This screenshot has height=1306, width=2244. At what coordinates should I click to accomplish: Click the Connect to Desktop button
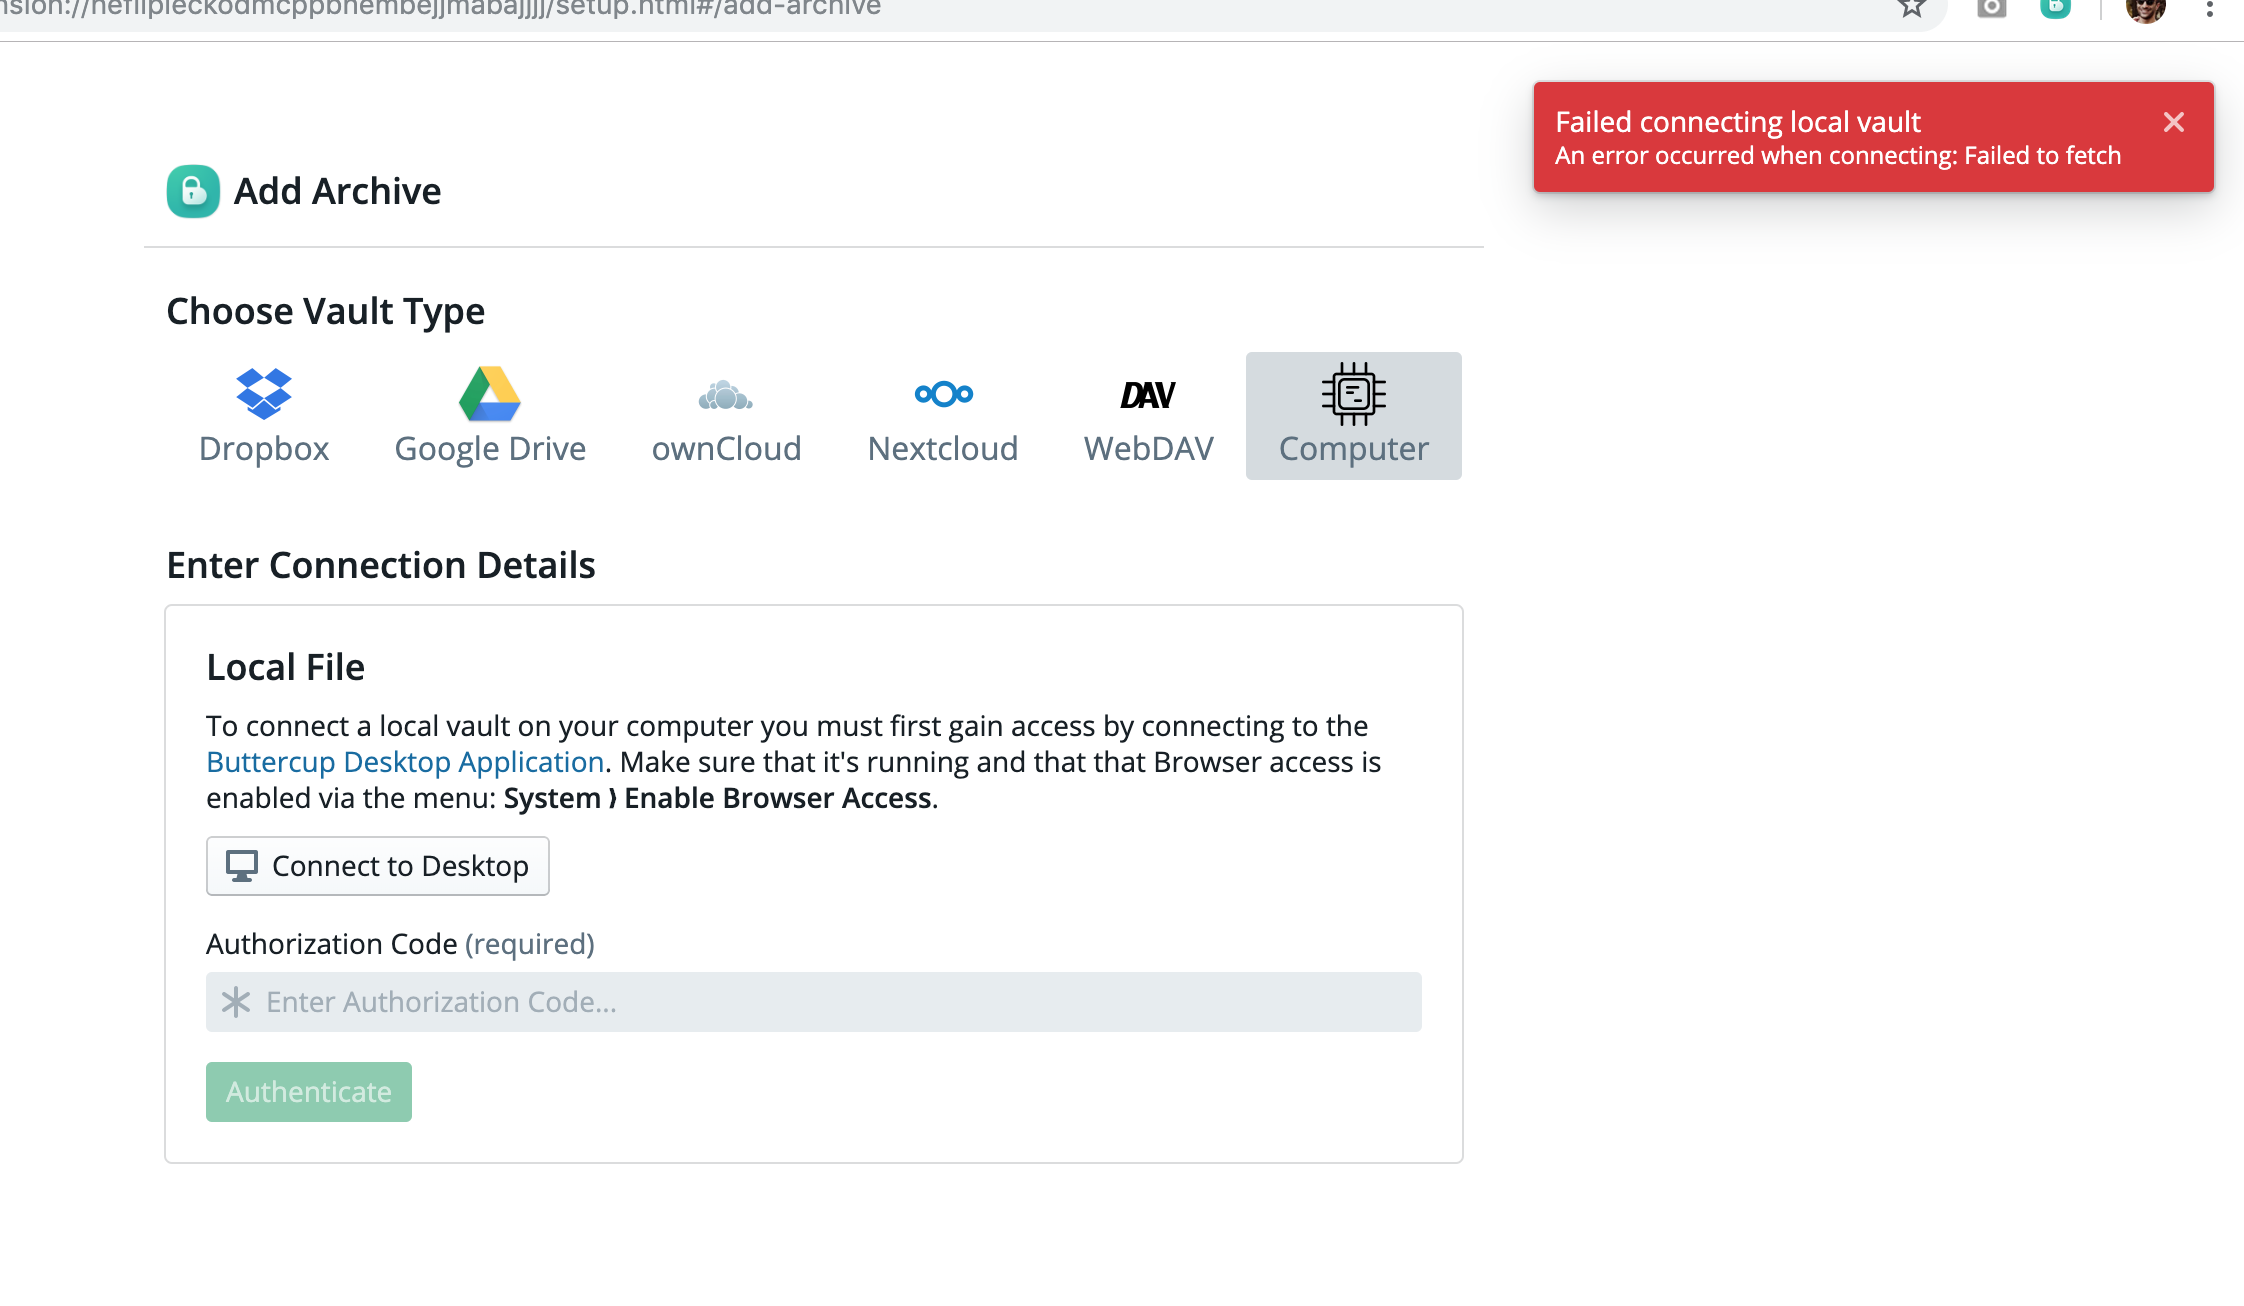coord(378,866)
